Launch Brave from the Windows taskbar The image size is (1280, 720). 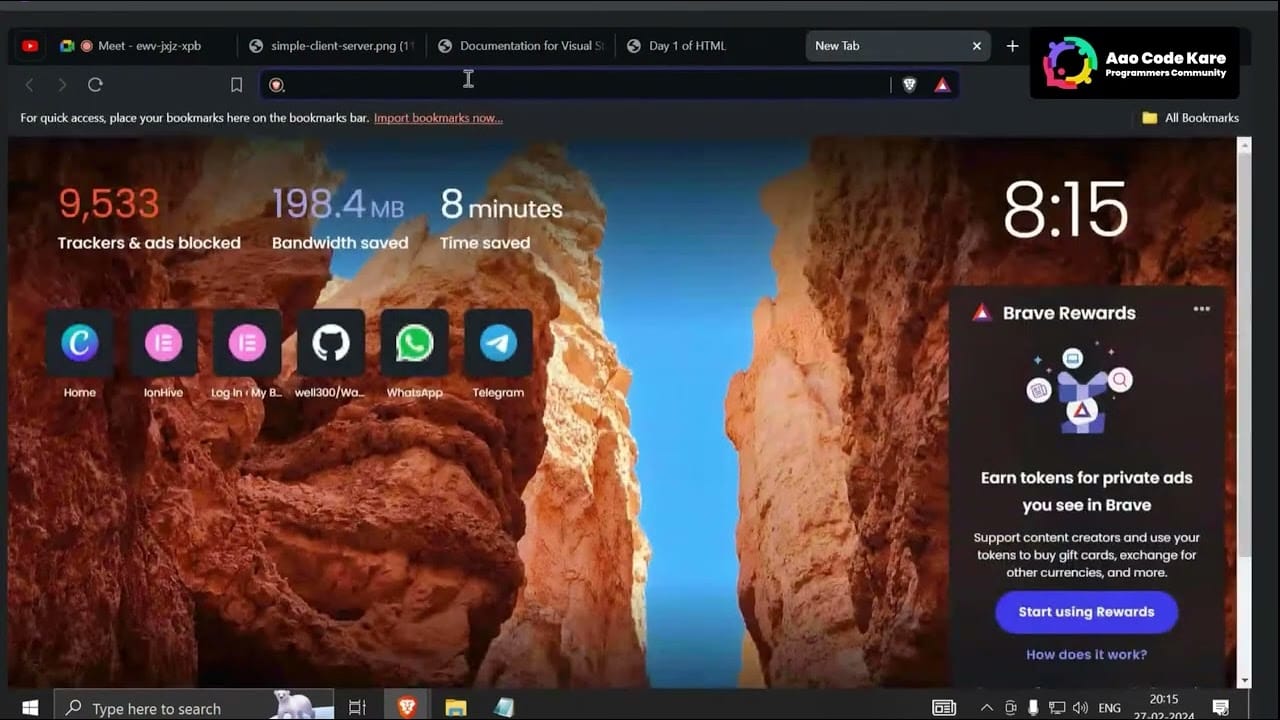(407, 707)
